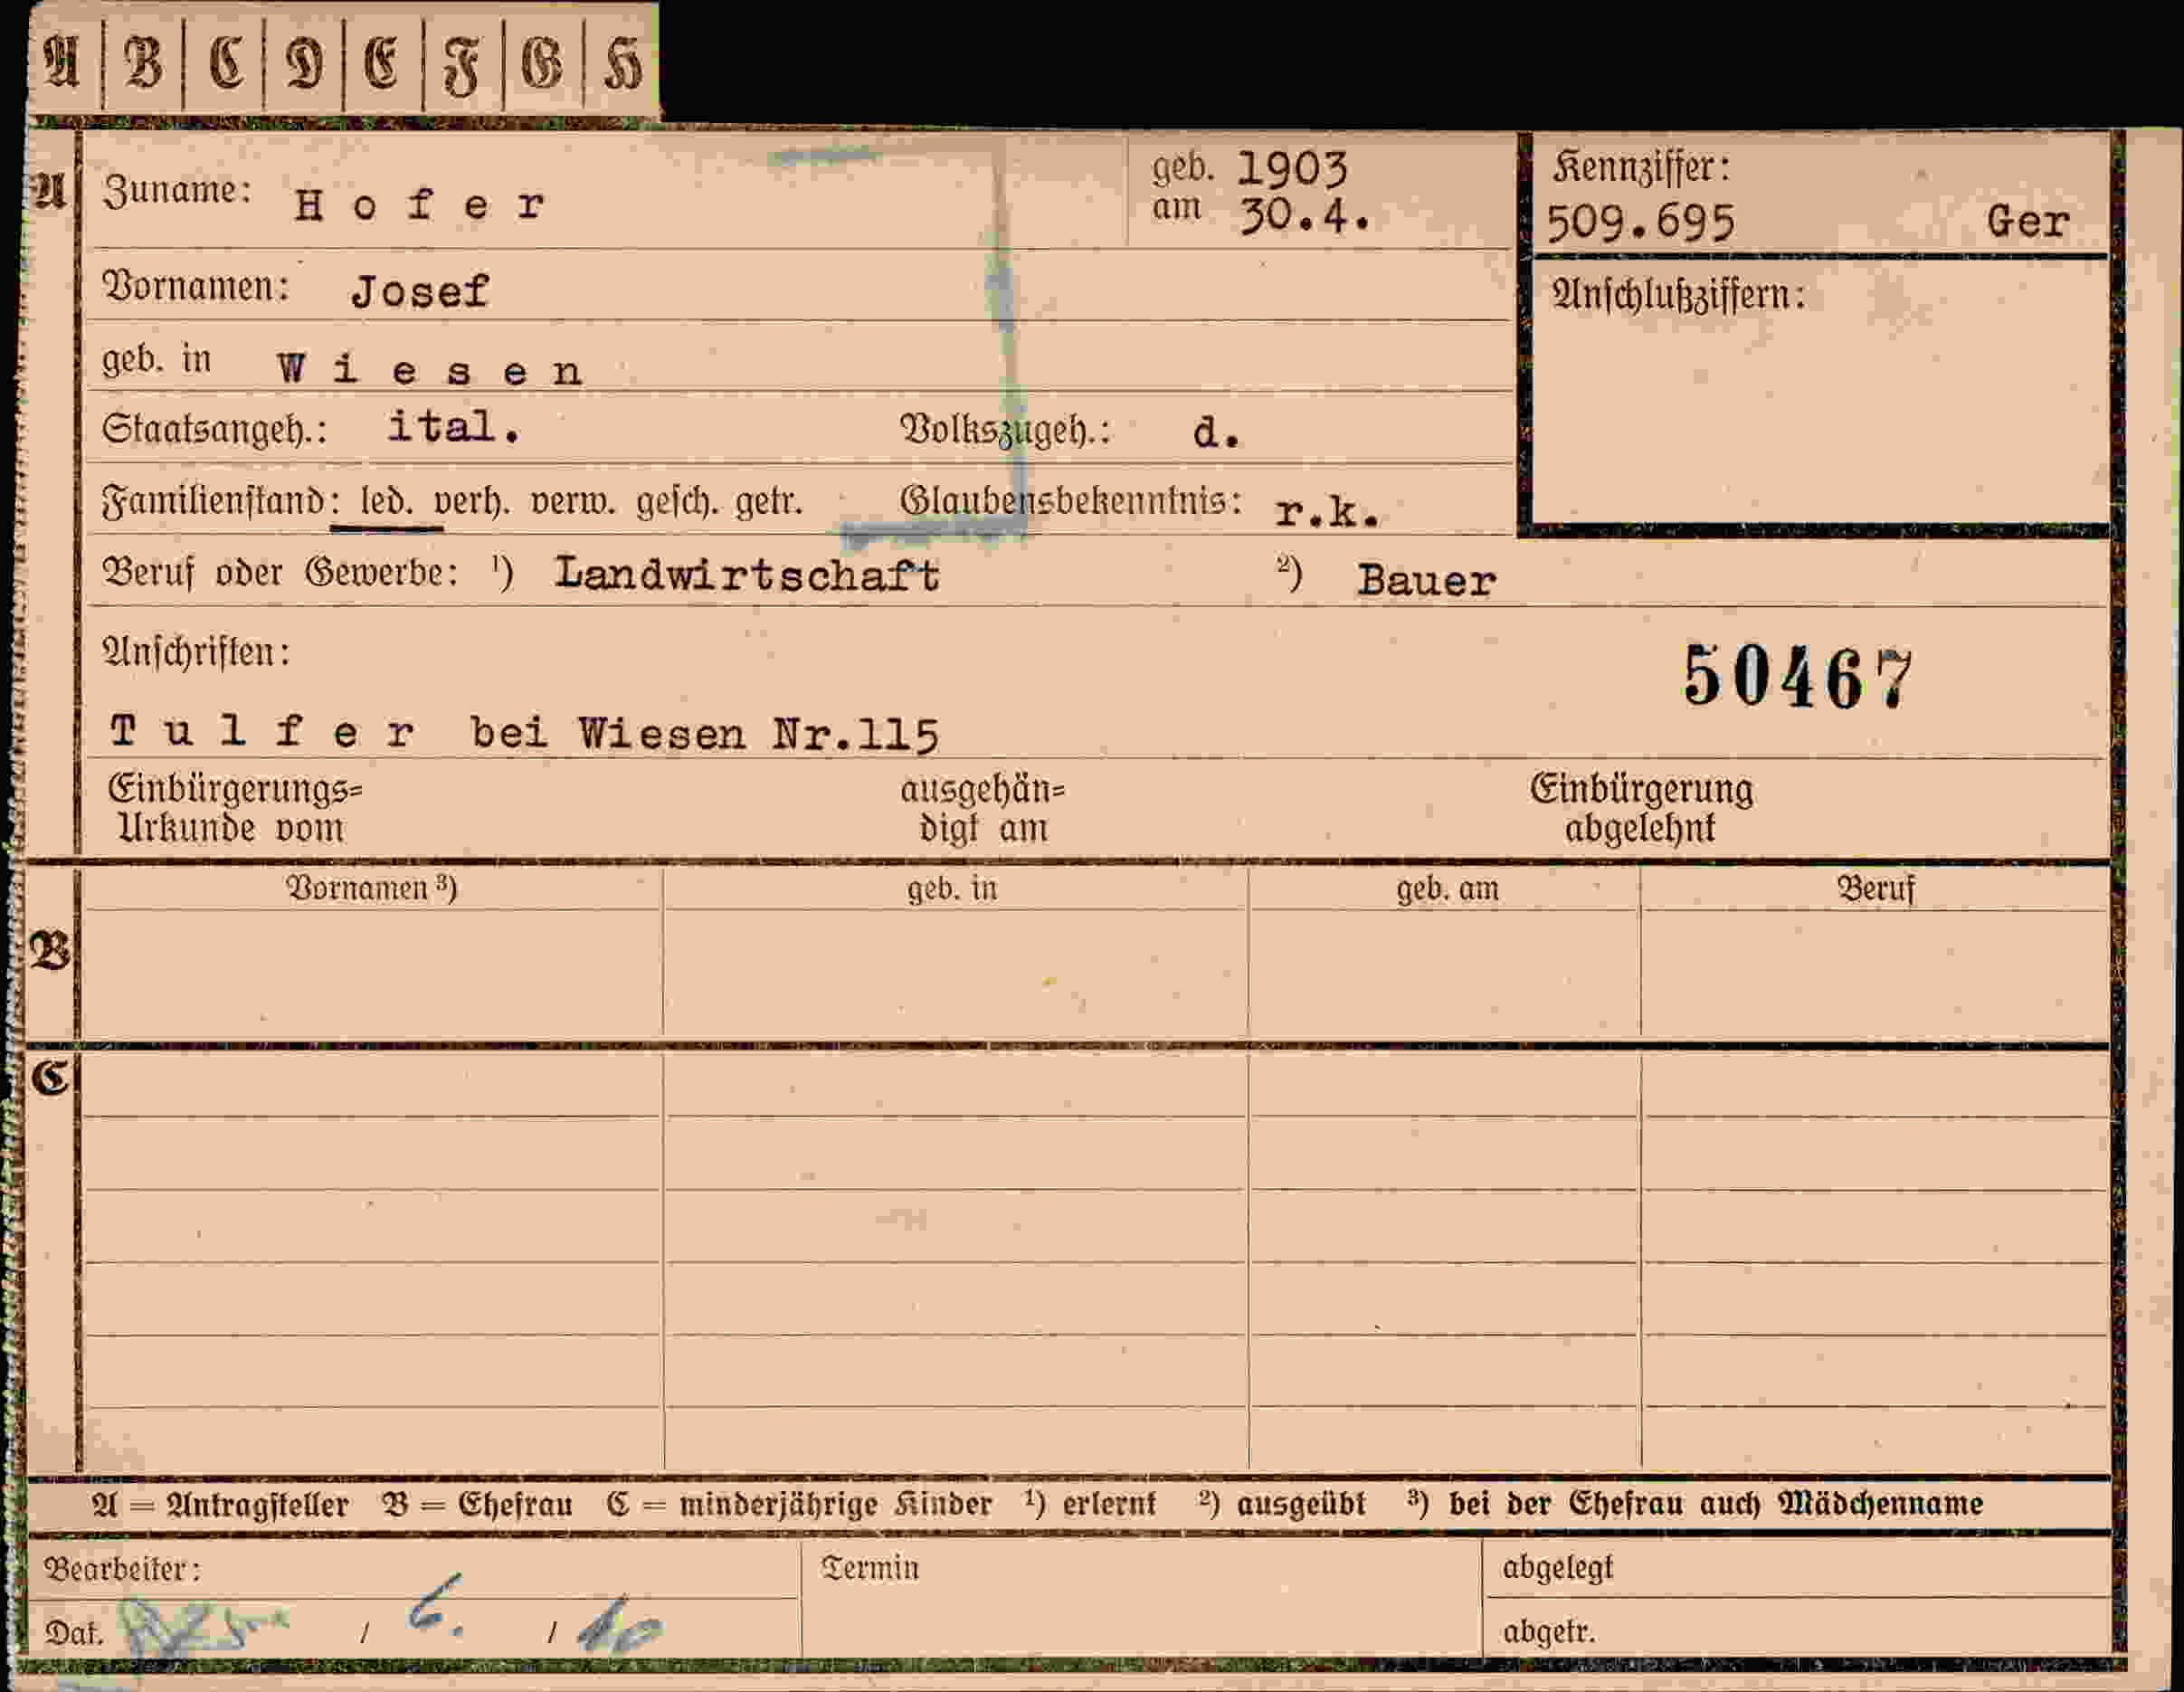This screenshot has width=2184, height=1692.
Task: Click the spaced birthplace 'Wiesen' after 'geb. in'
Action: tap(430, 371)
